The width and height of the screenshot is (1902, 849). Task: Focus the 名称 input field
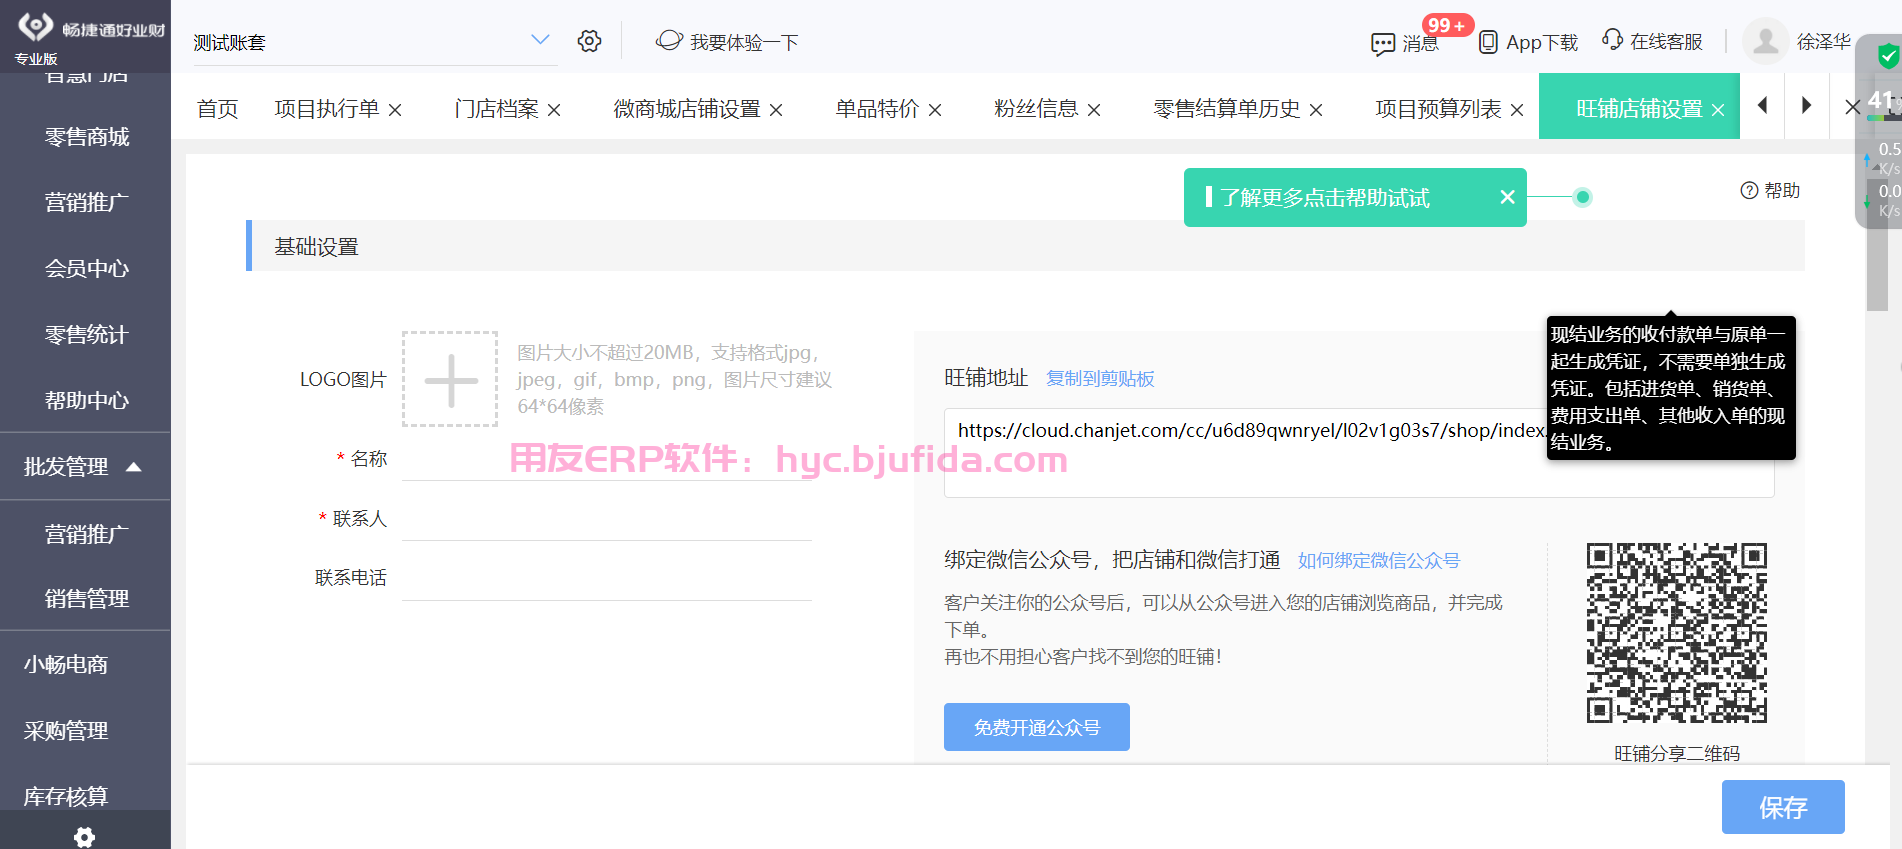click(x=607, y=460)
